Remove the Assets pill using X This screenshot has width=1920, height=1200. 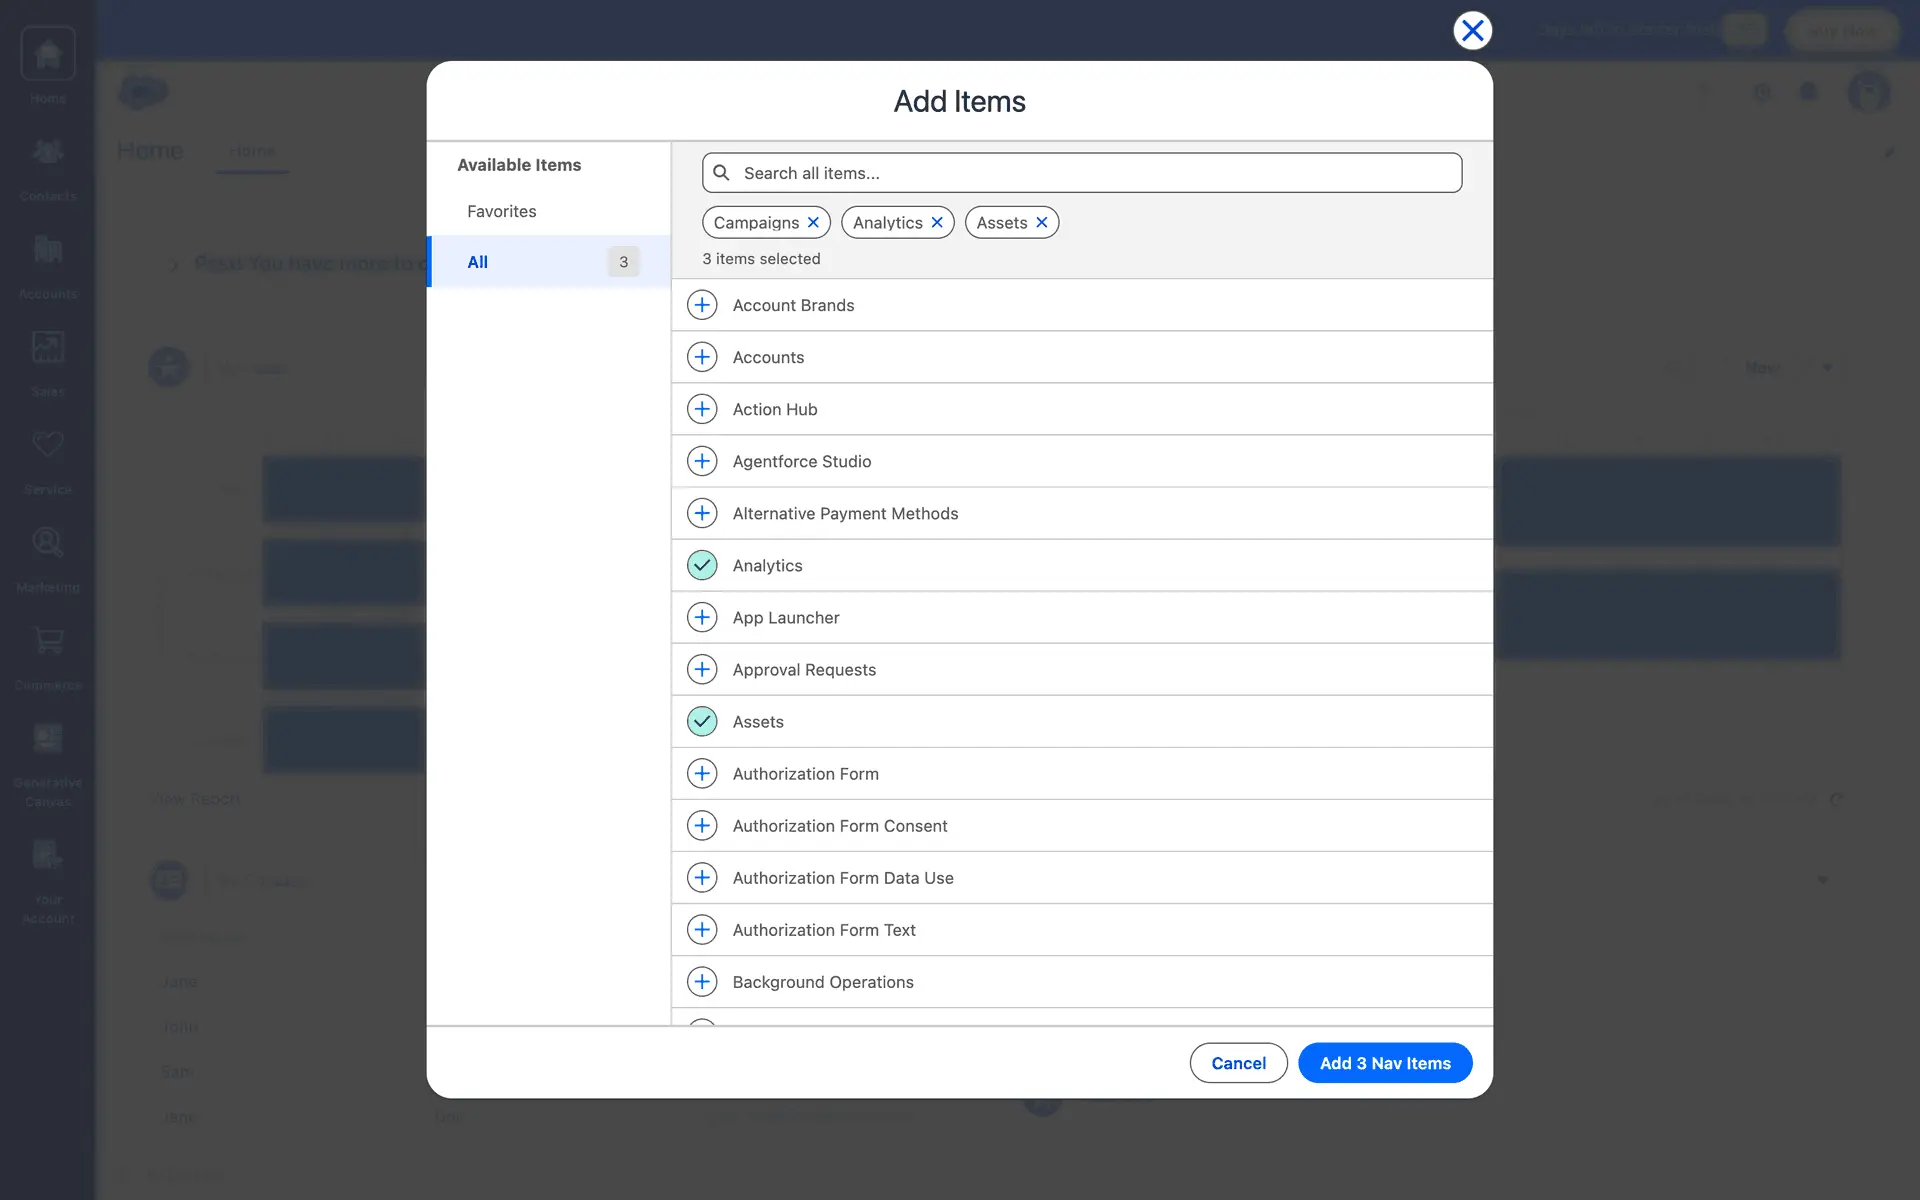1041,222
